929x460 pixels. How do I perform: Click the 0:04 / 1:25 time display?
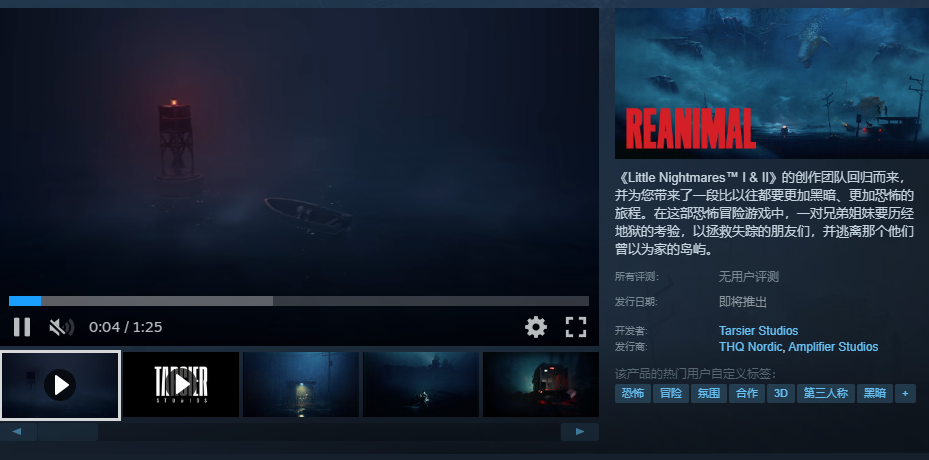126,327
